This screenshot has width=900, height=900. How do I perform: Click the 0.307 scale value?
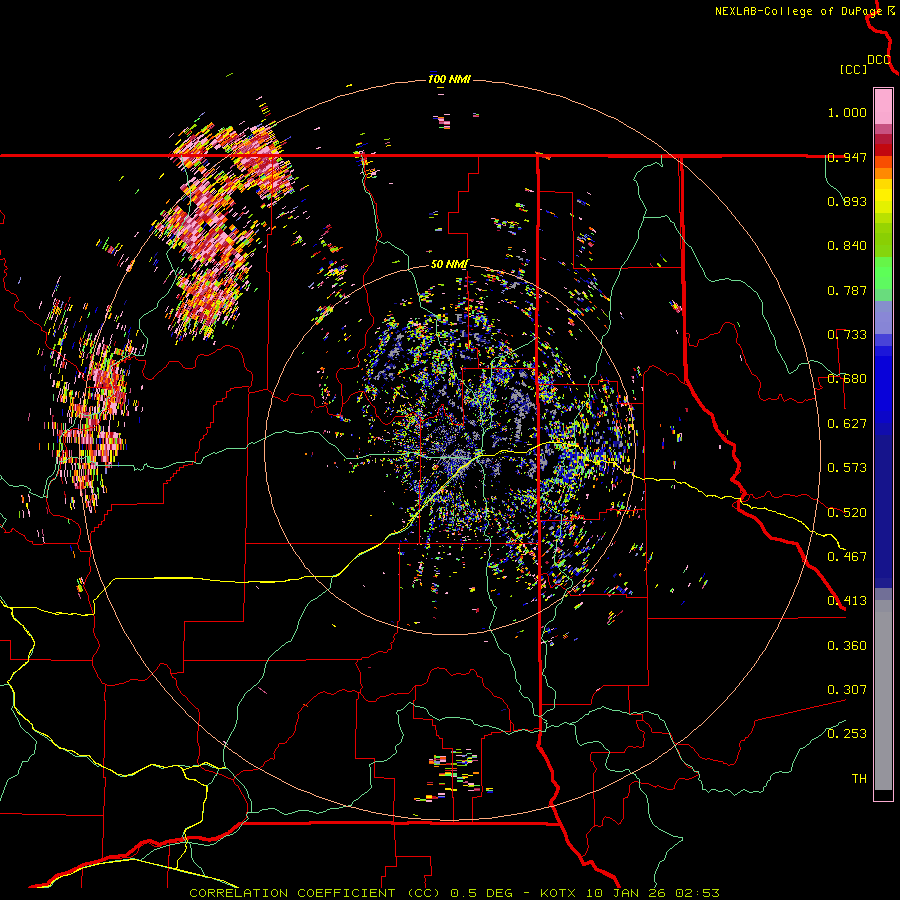click(x=847, y=690)
